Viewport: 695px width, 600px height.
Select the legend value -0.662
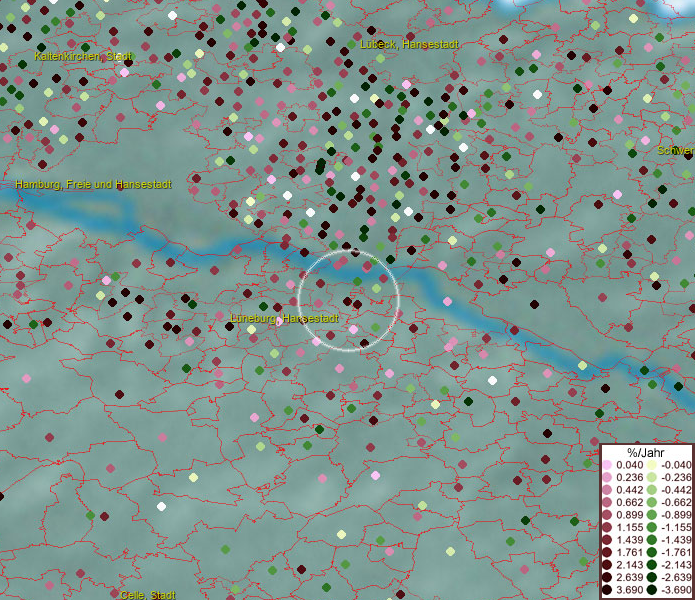click(x=676, y=503)
